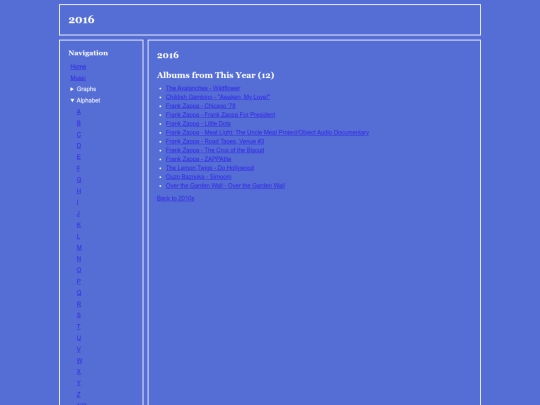Open alphabet letter G

tap(79, 180)
